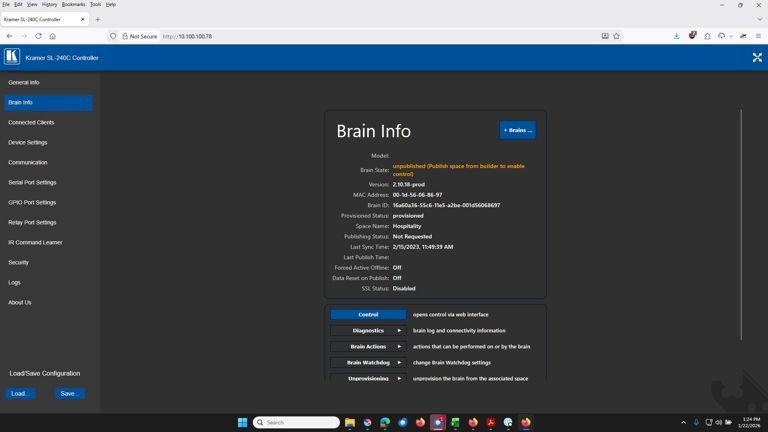Open the browser View menu

tap(32, 4)
